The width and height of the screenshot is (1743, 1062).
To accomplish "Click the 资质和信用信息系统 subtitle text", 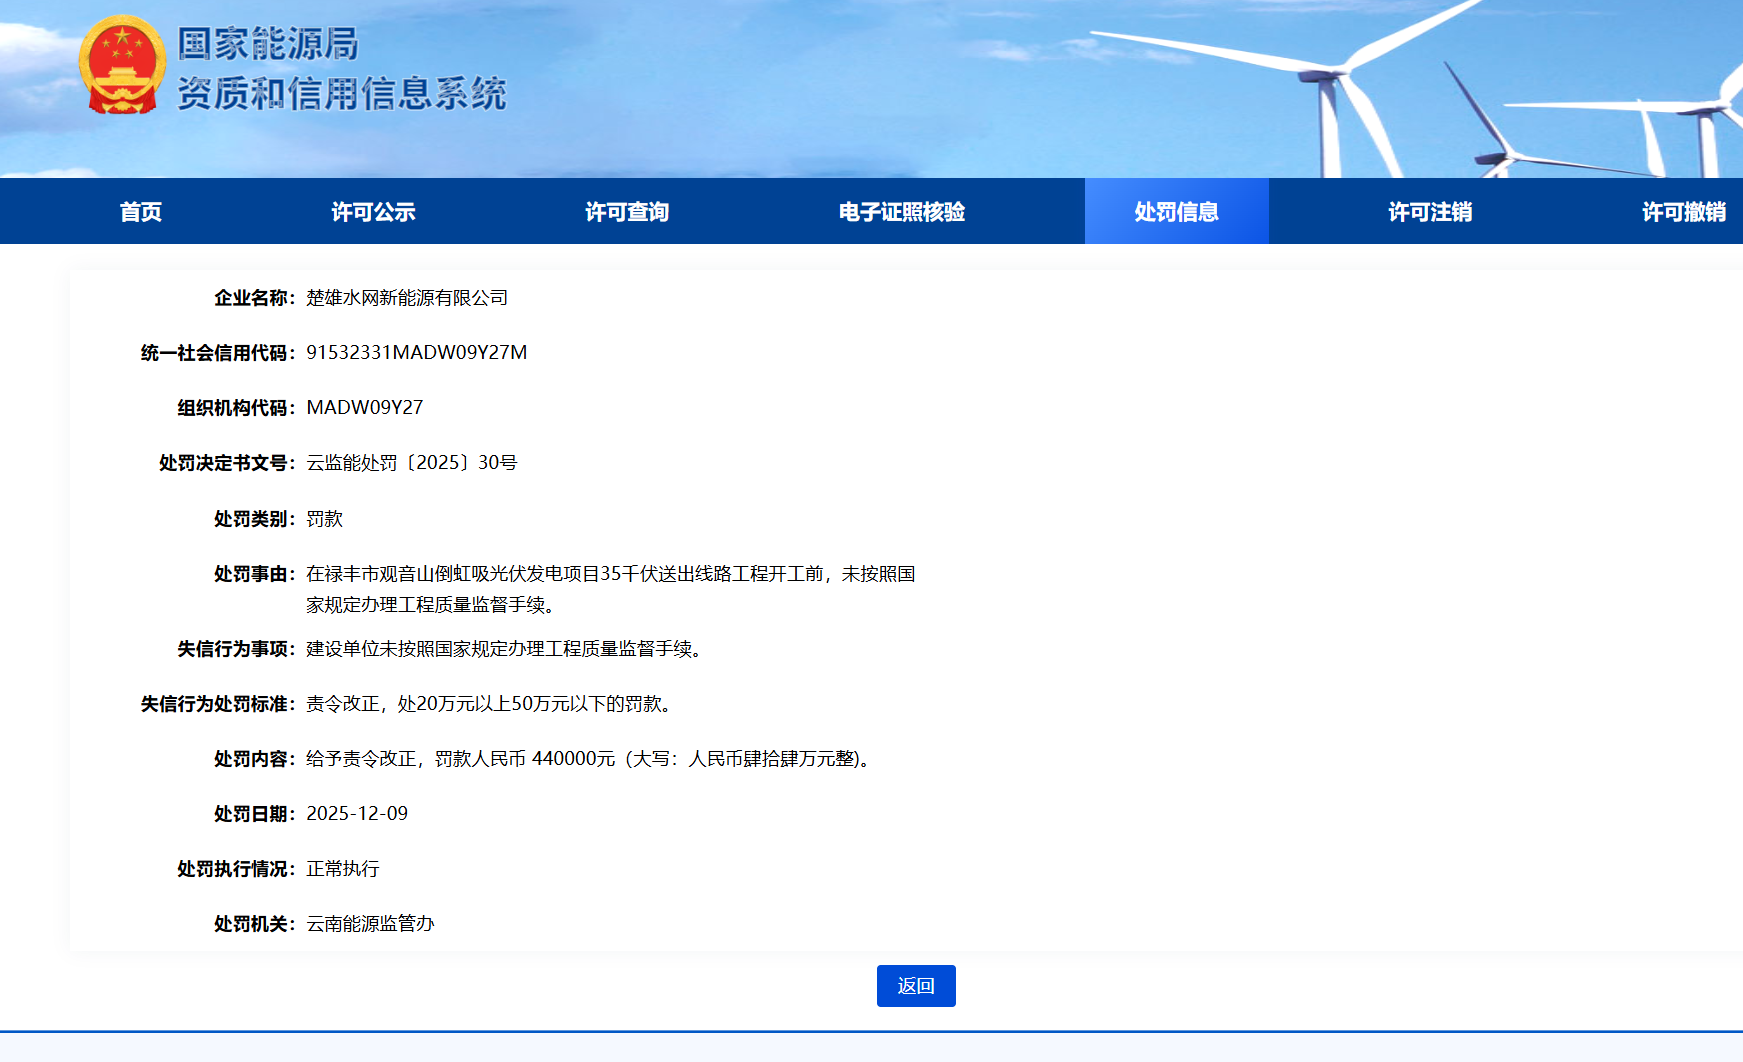I will click(x=342, y=94).
